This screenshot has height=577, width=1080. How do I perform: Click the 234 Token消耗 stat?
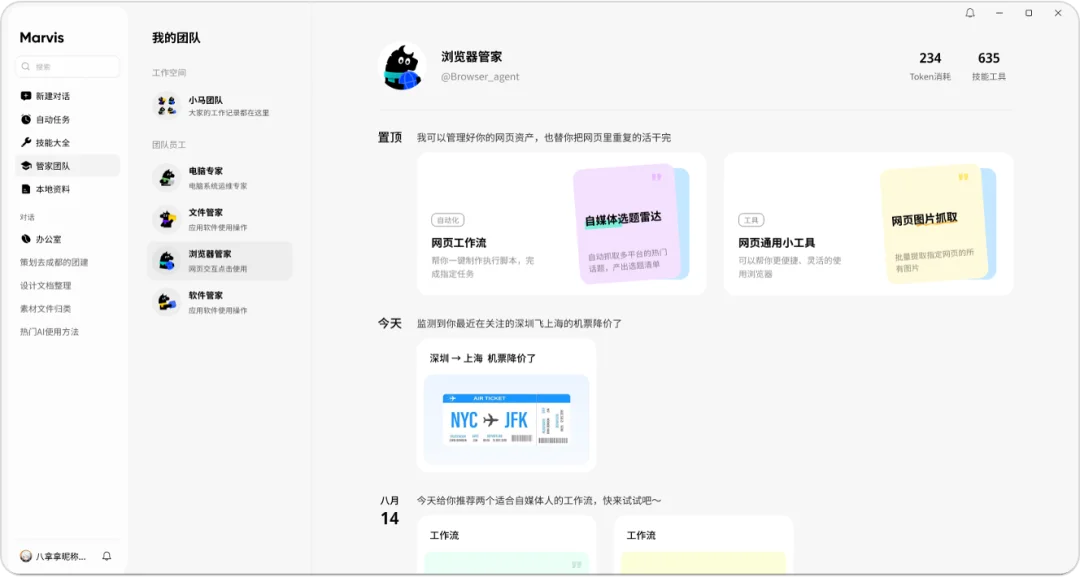(x=930, y=66)
